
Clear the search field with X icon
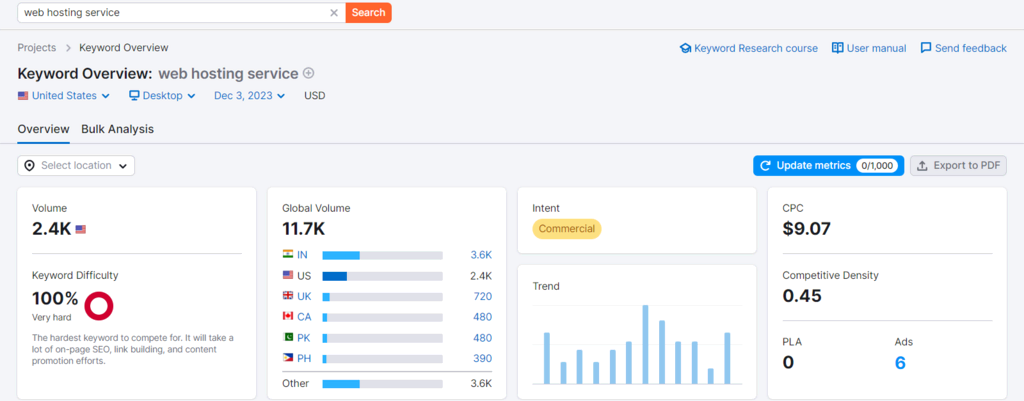(334, 12)
